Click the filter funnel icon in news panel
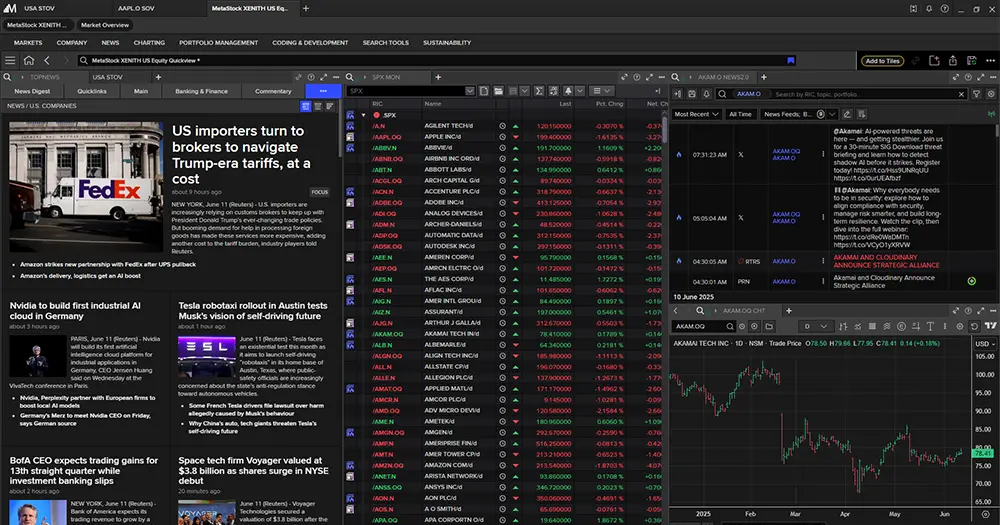Screen dimensions: 1000x525 point(976,94)
